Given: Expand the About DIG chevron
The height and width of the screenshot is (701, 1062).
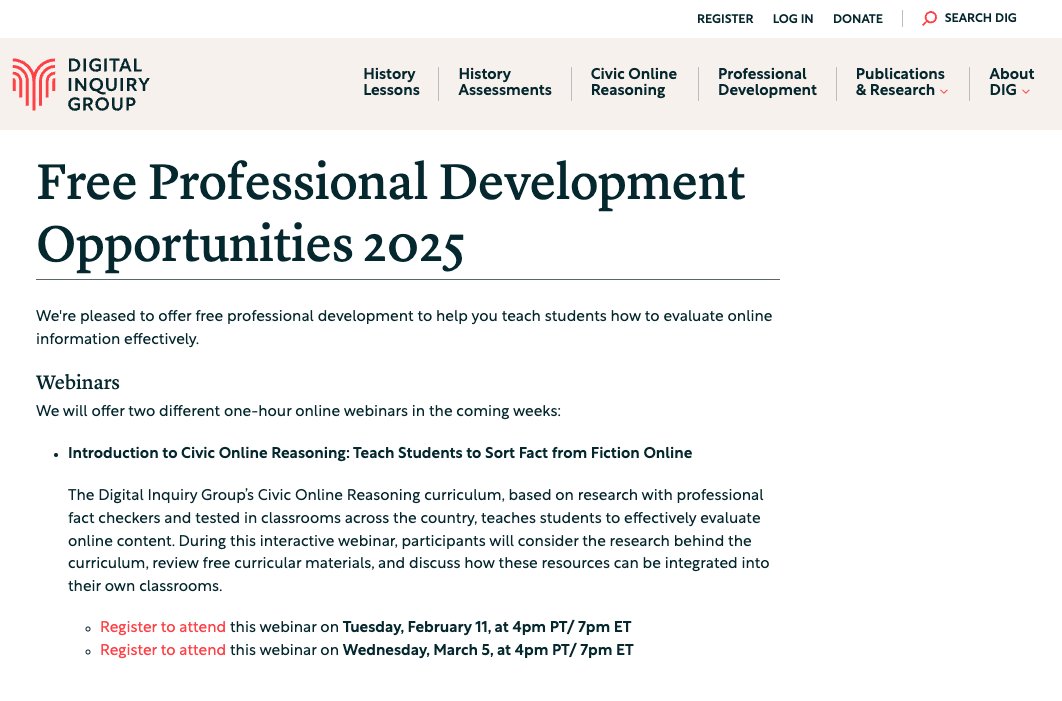Looking at the screenshot, I should (1025, 91).
